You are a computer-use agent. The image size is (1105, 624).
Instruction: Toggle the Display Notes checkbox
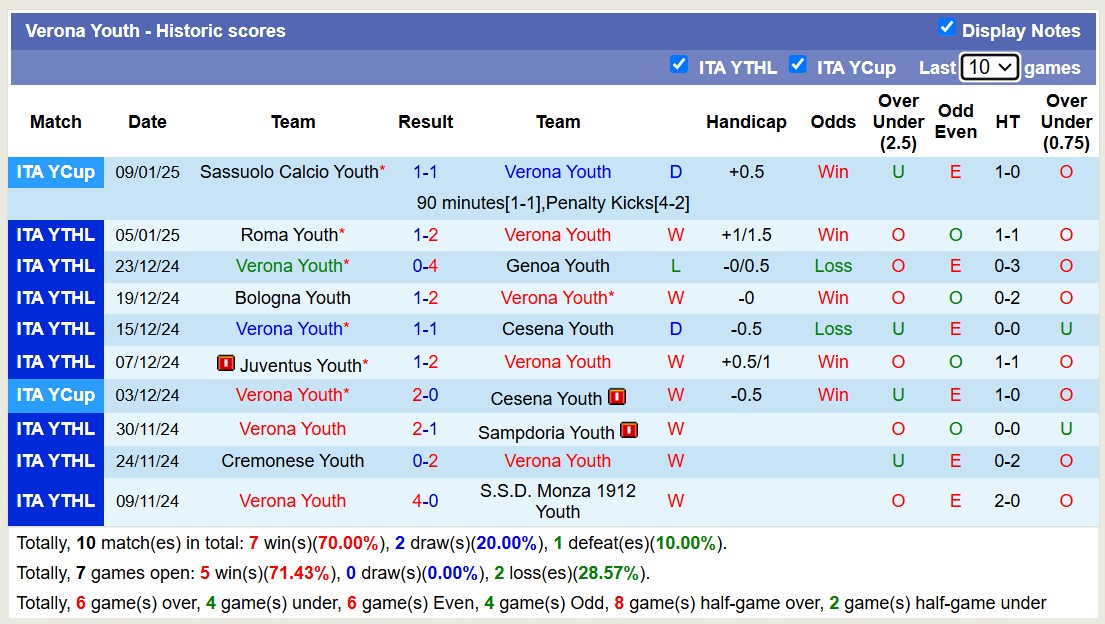tap(947, 28)
